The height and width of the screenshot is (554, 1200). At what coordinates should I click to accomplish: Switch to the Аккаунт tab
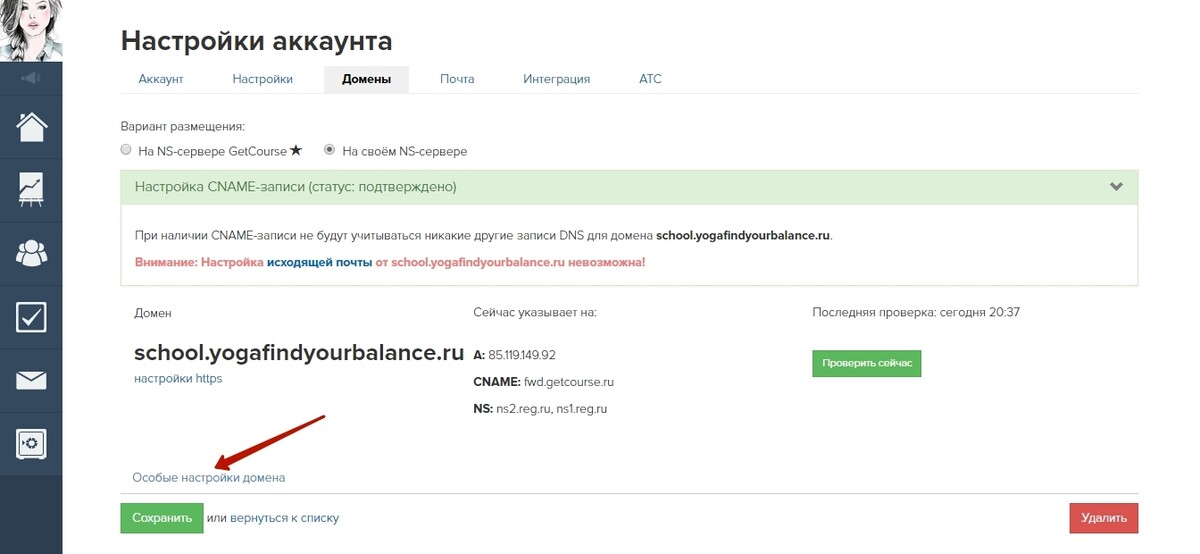tap(161, 79)
